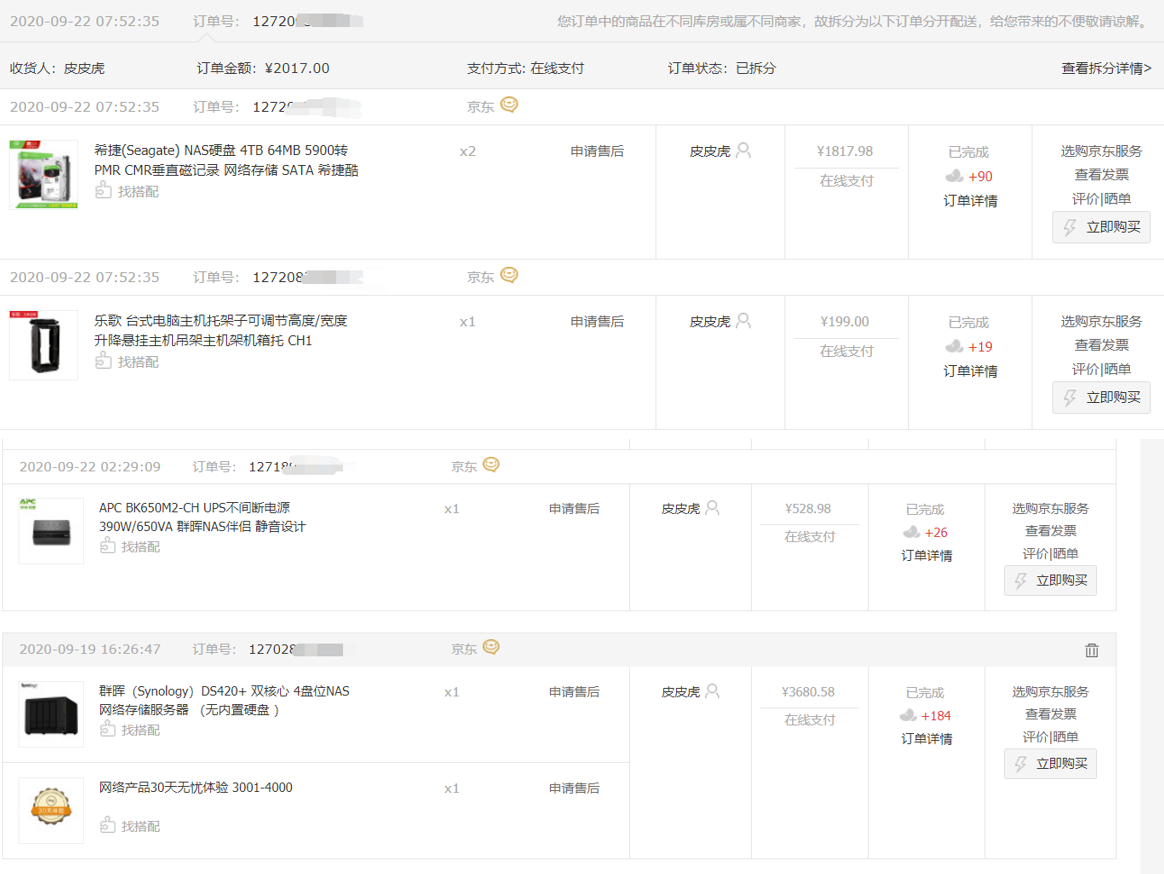1164x874 pixels.
Task: Click 申请售后 for Loctek bracket
Action: coord(597,322)
